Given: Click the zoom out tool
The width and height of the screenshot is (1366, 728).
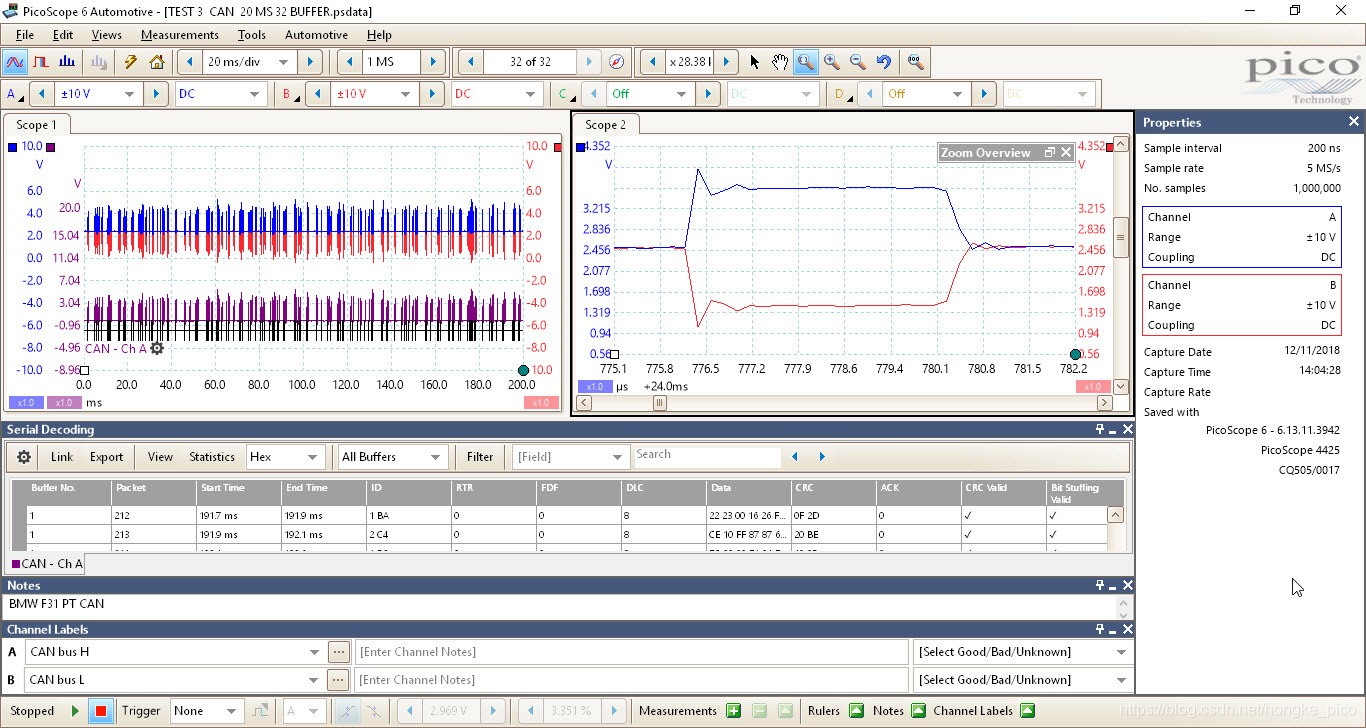Looking at the screenshot, I should 857,62.
